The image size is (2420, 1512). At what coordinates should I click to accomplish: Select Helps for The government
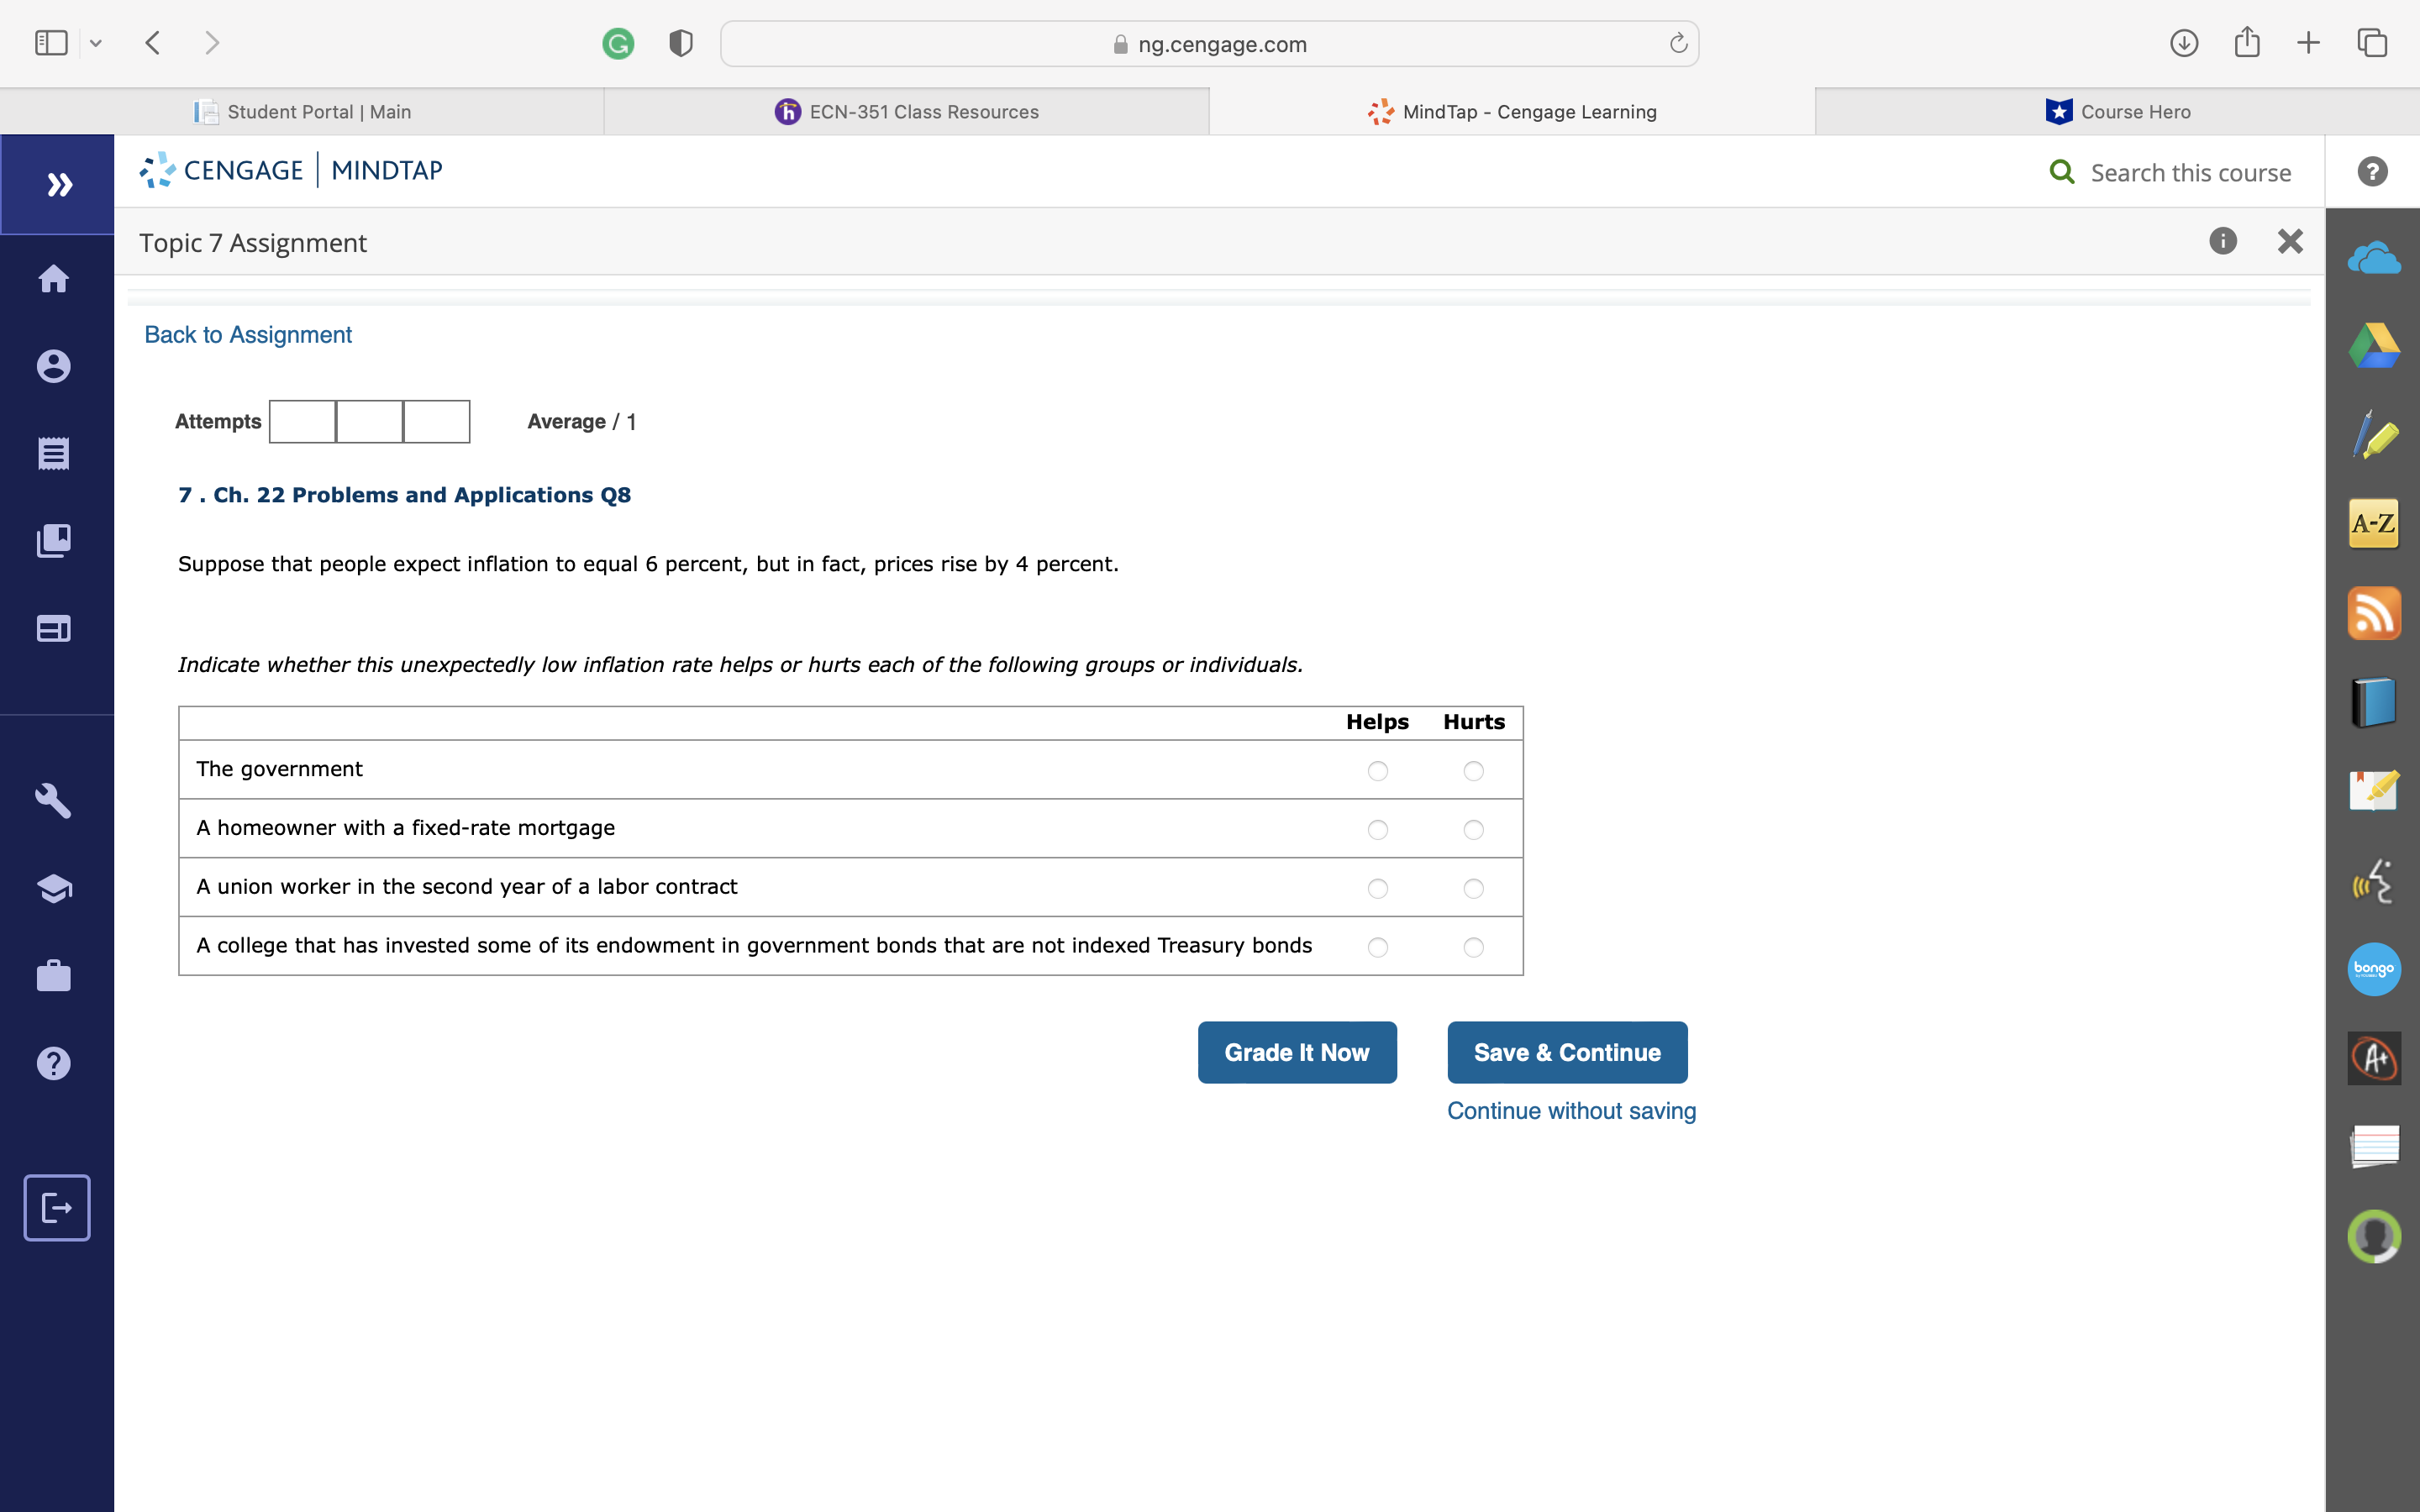click(1377, 770)
